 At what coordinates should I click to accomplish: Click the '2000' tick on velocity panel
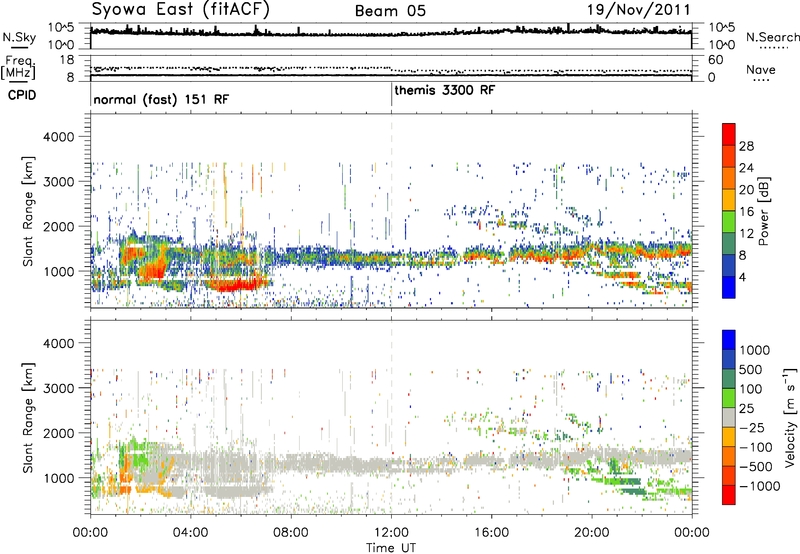tap(58, 433)
